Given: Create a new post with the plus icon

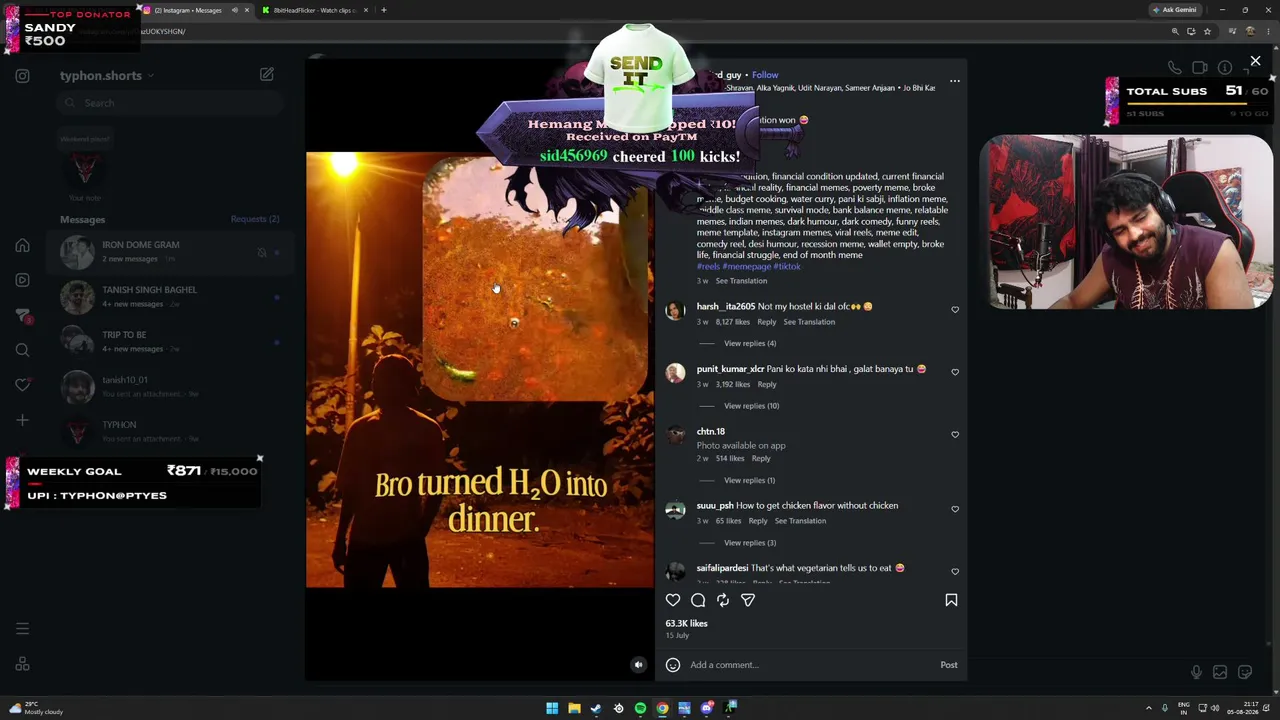Looking at the screenshot, I should [22, 420].
